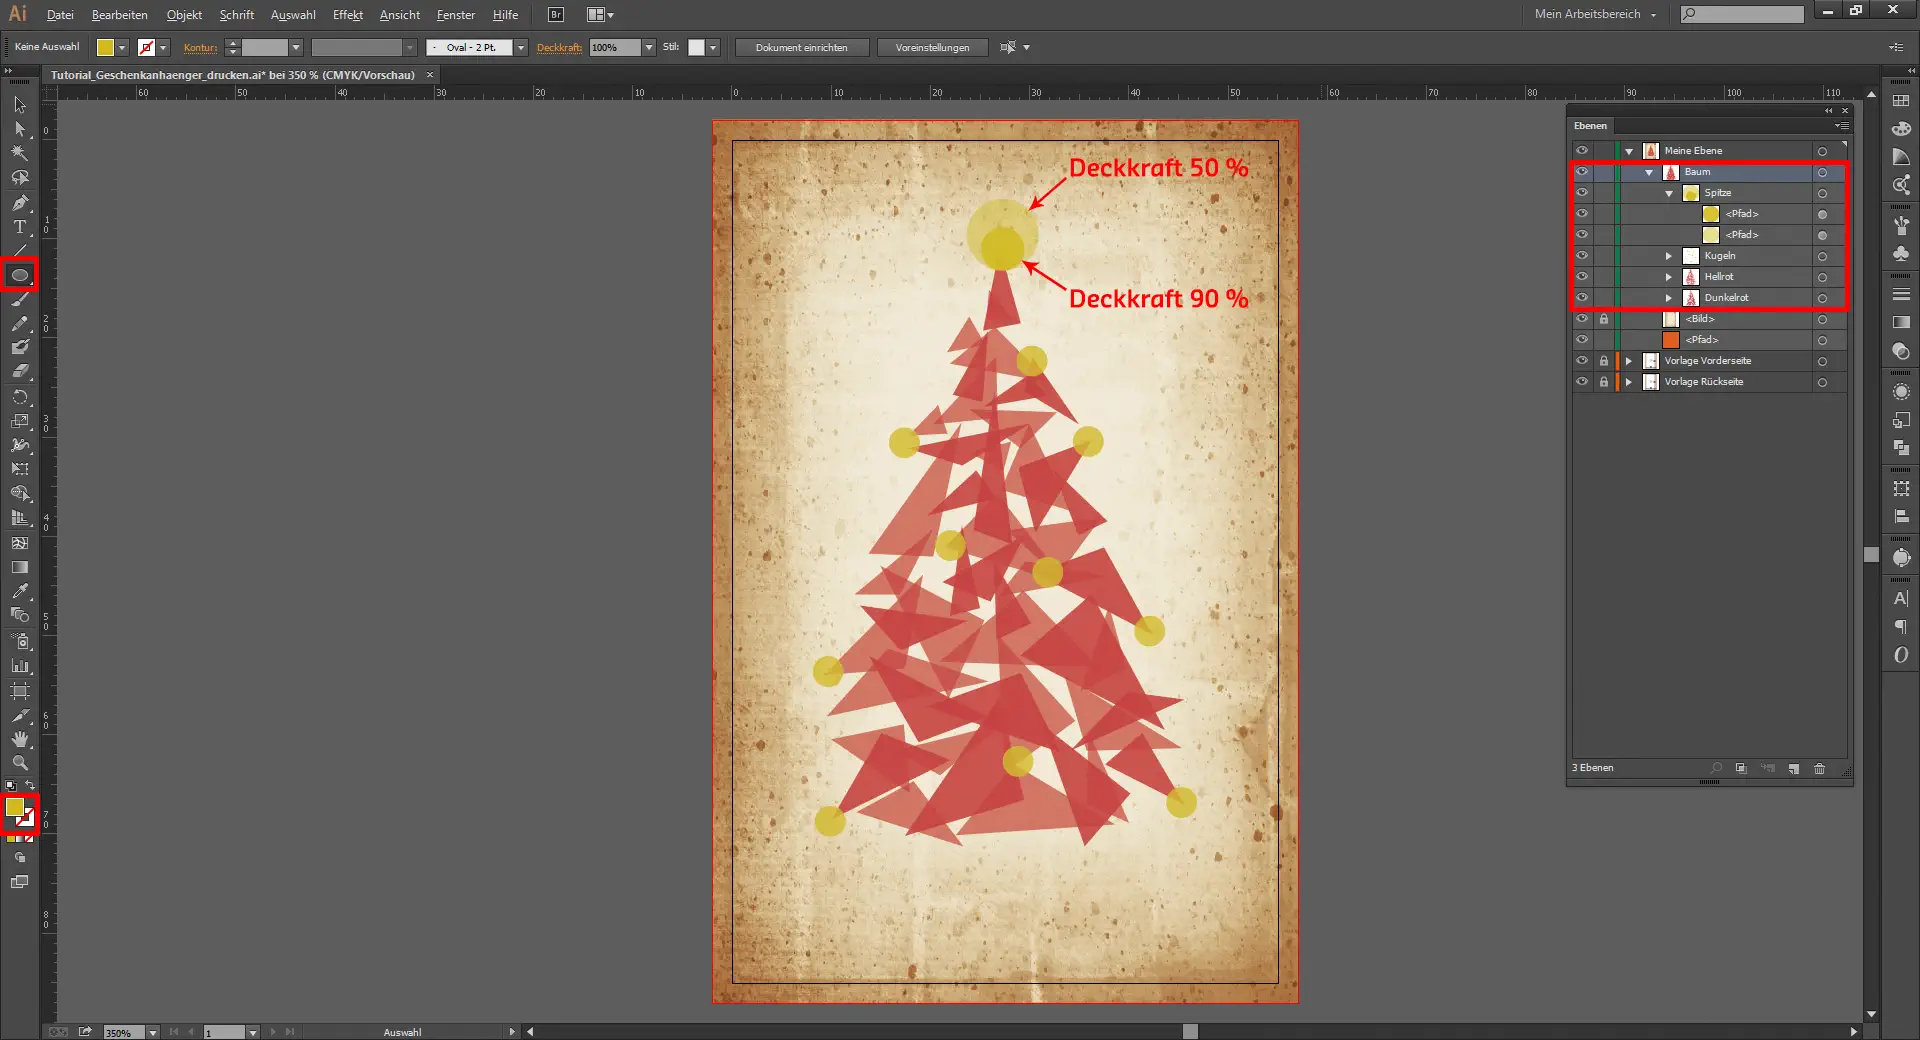Hide the Kugeln layer
1920x1040 pixels.
(1582, 256)
